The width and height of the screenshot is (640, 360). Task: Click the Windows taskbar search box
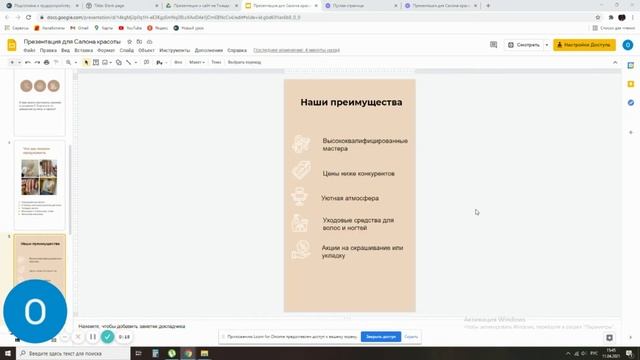[73, 353]
